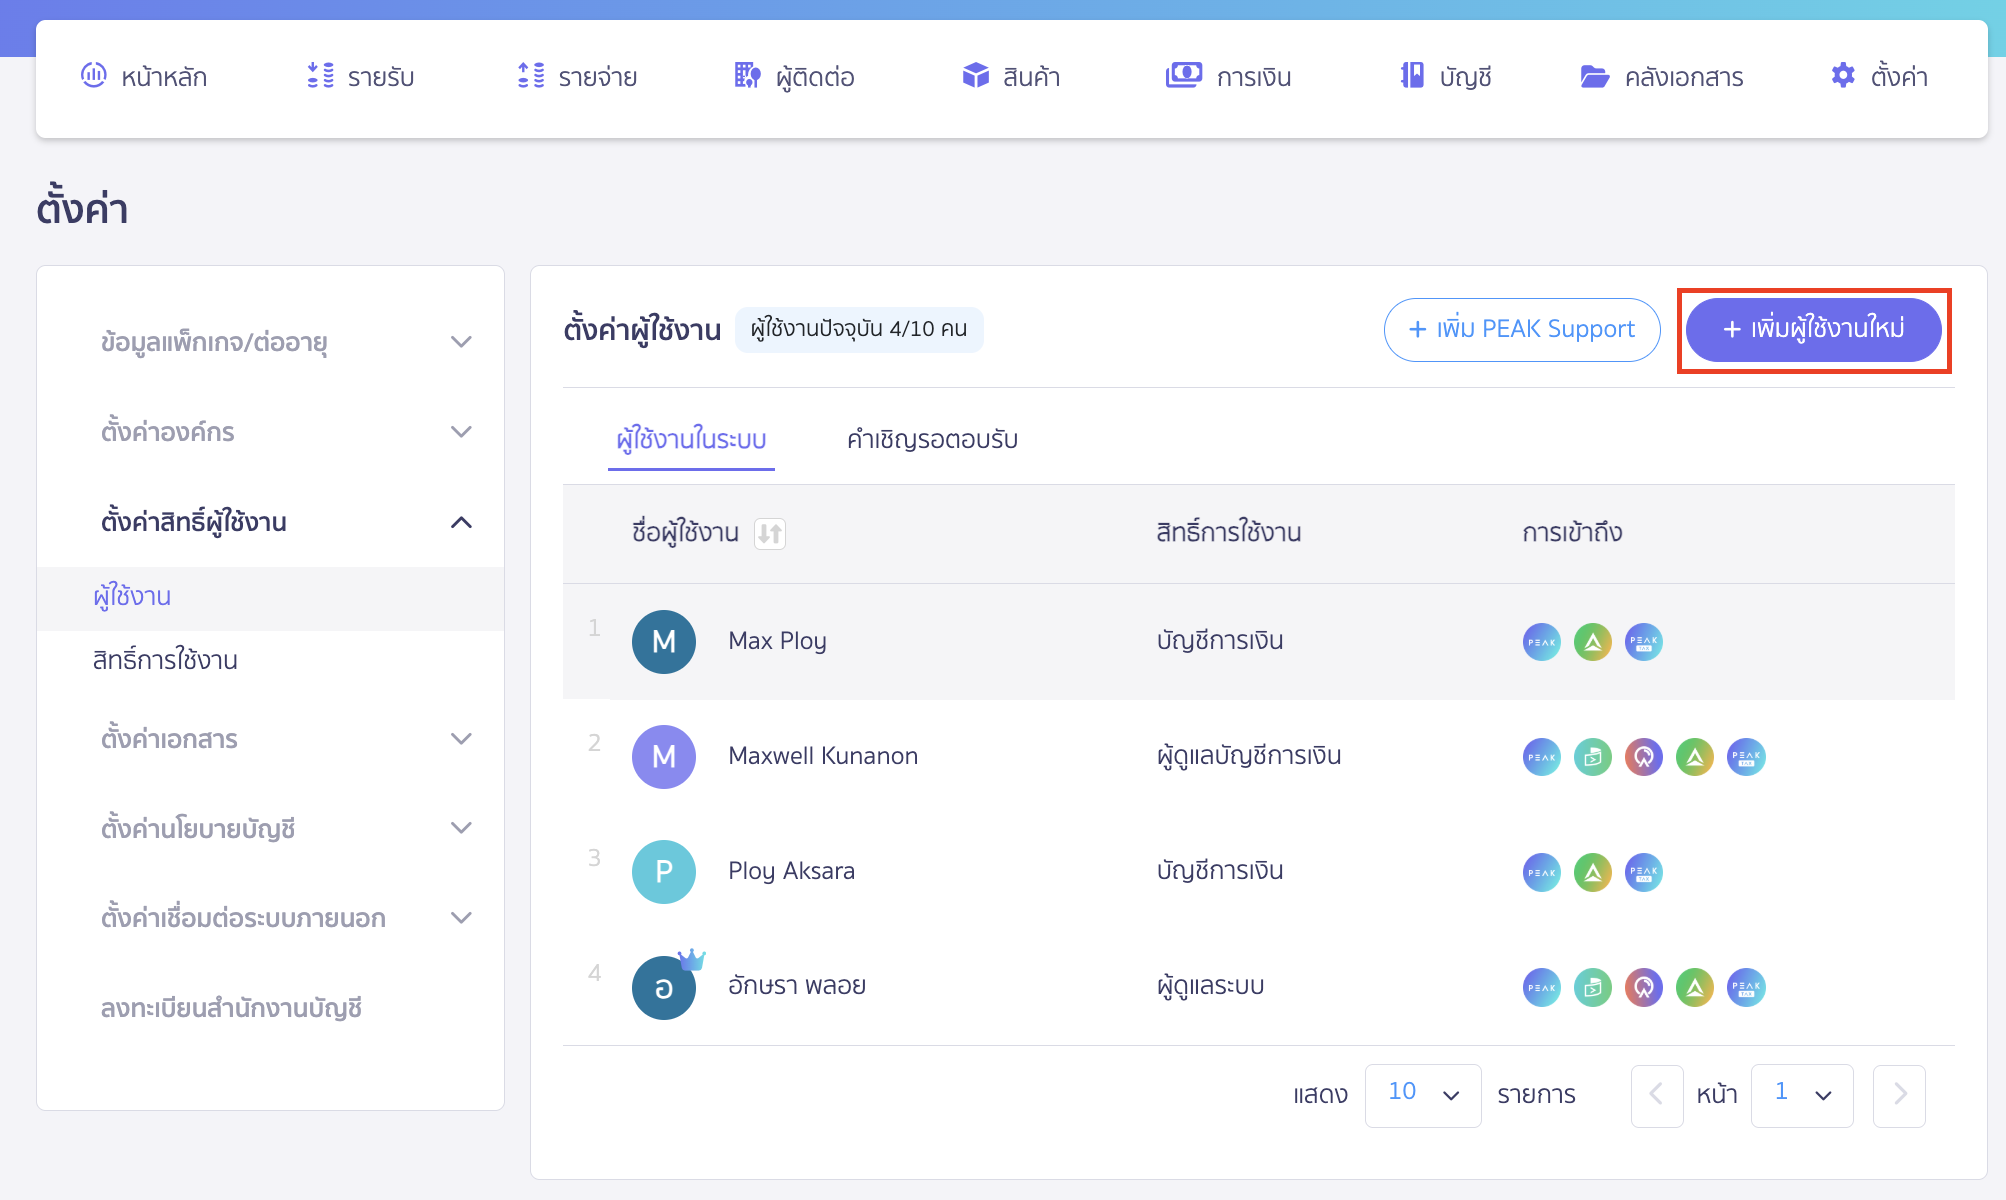
Task: Go to the next page arrow
Action: [1898, 1095]
